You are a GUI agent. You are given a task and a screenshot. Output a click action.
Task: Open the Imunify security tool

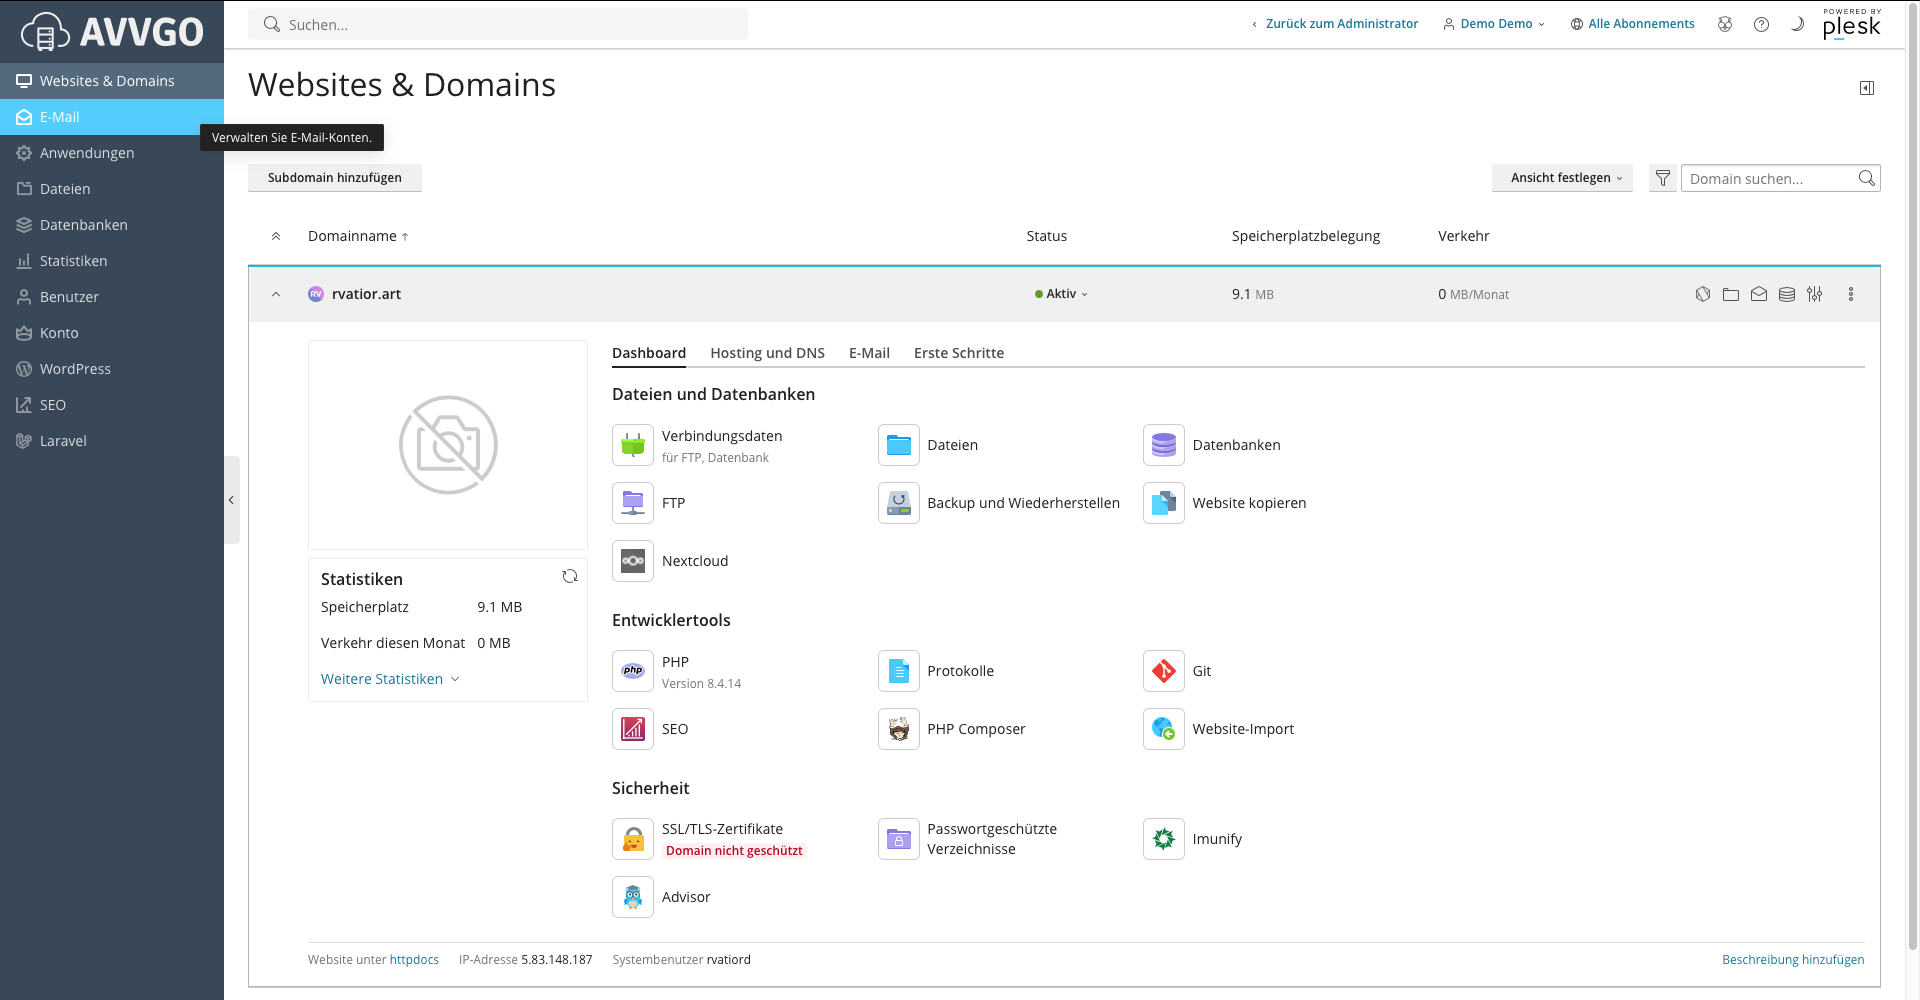point(1164,839)
